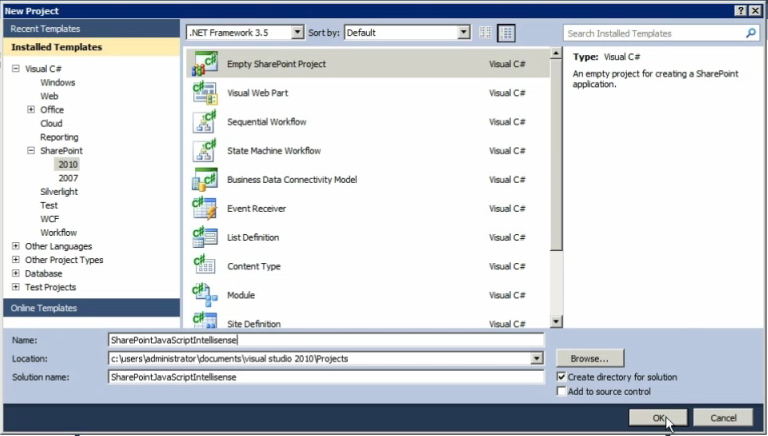This screenshot has height=436, width=768.
Task: Click the Cancel button
Action: tap(723, 418)
